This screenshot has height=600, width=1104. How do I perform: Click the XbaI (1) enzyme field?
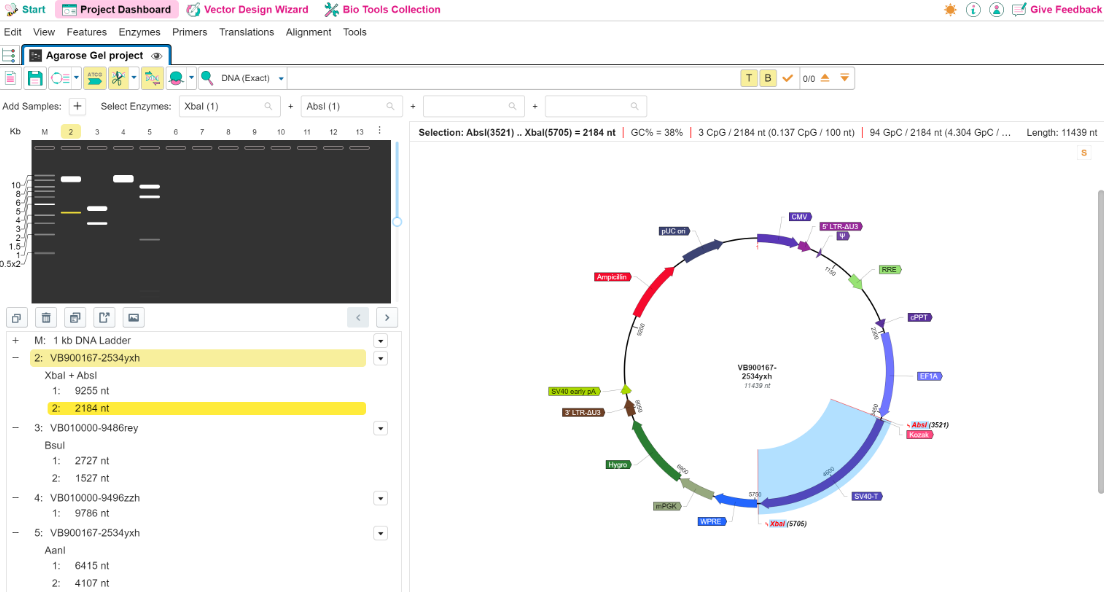(228, 106)
